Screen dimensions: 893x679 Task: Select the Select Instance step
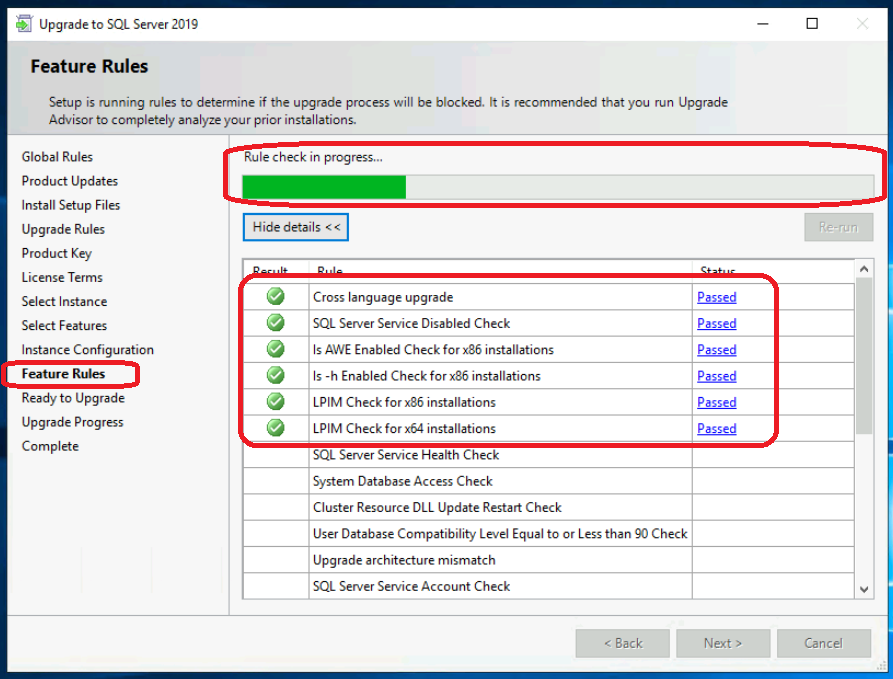point(64,301)
